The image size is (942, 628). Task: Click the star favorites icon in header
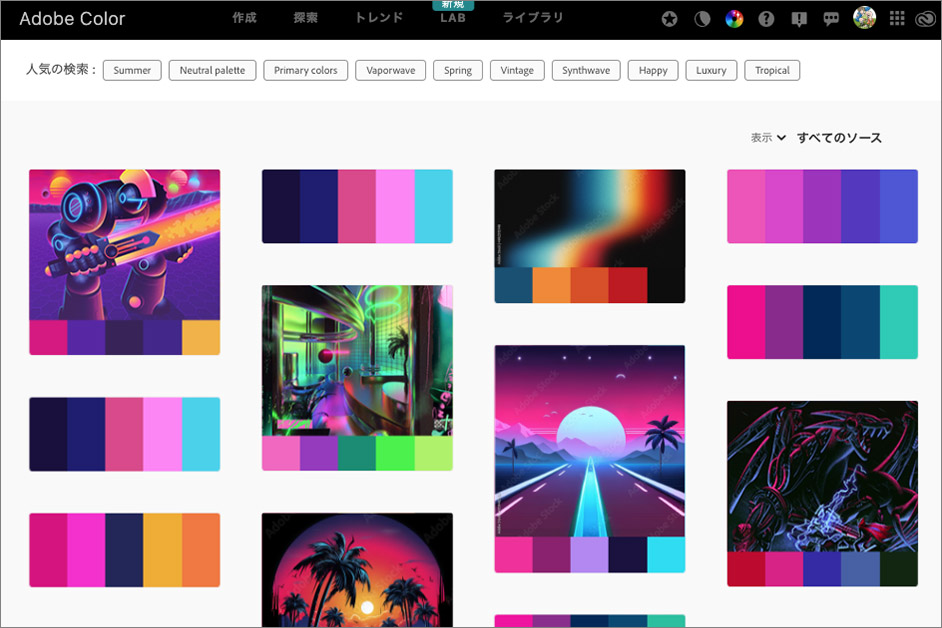tap(669, 19)
